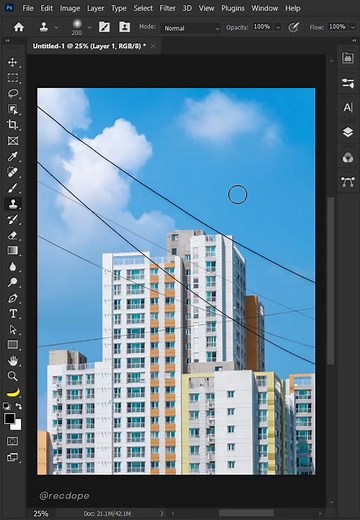
Task: Select the Blur tool
Action: pos(13,267)
